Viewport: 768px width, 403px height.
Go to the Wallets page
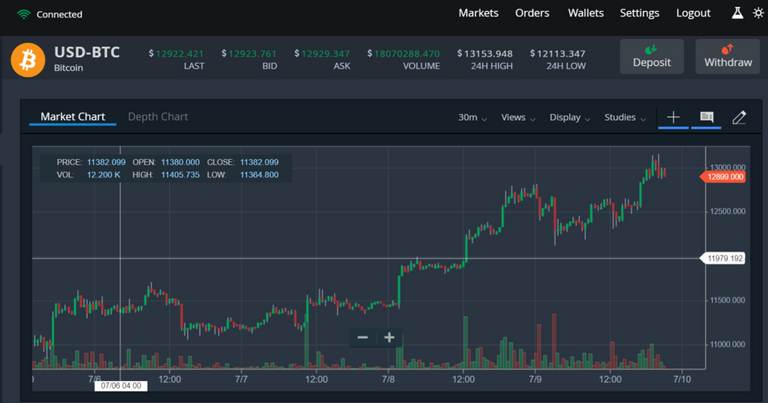point(586,13)
